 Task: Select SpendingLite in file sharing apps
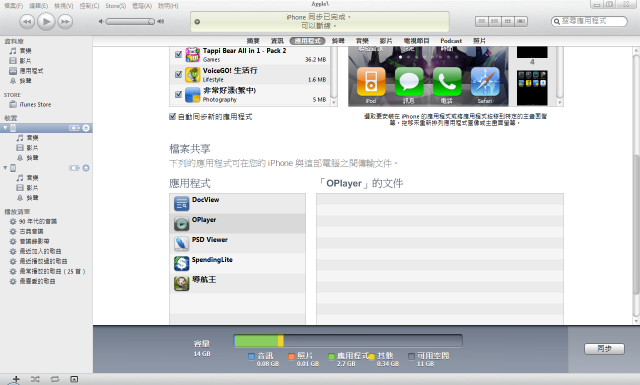click(238, 263)
